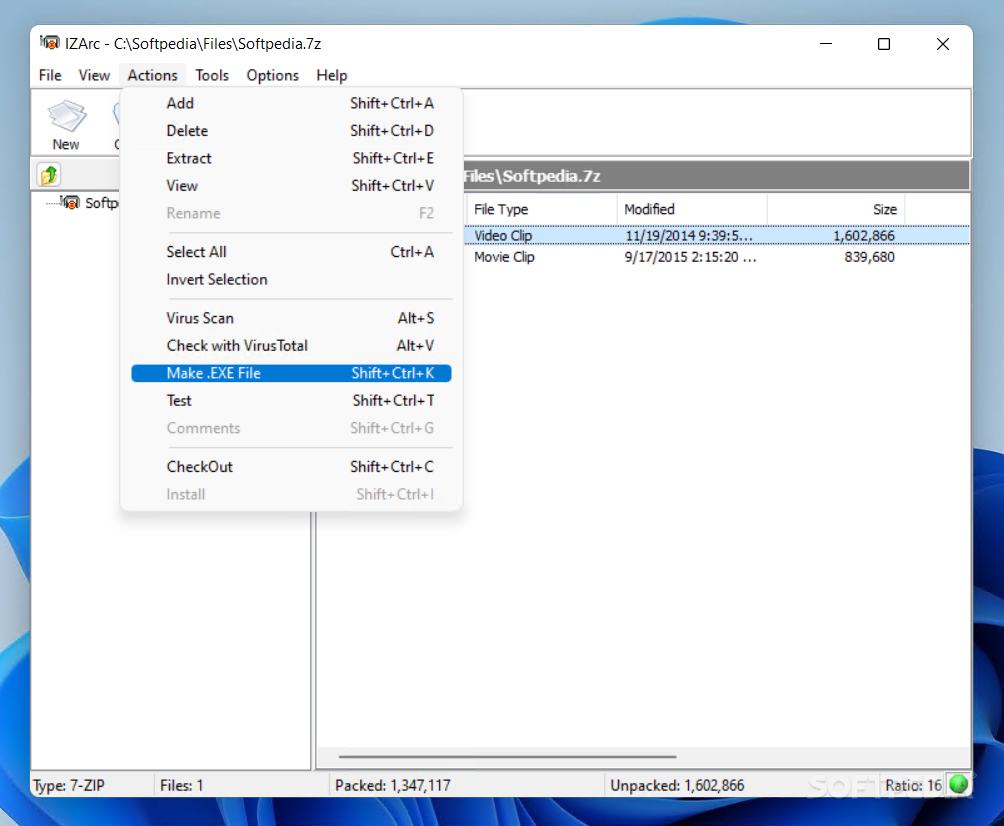Click the Packed: 1,347,117 status entry
The image size is (1004, 826).
[x=393, y=785]
